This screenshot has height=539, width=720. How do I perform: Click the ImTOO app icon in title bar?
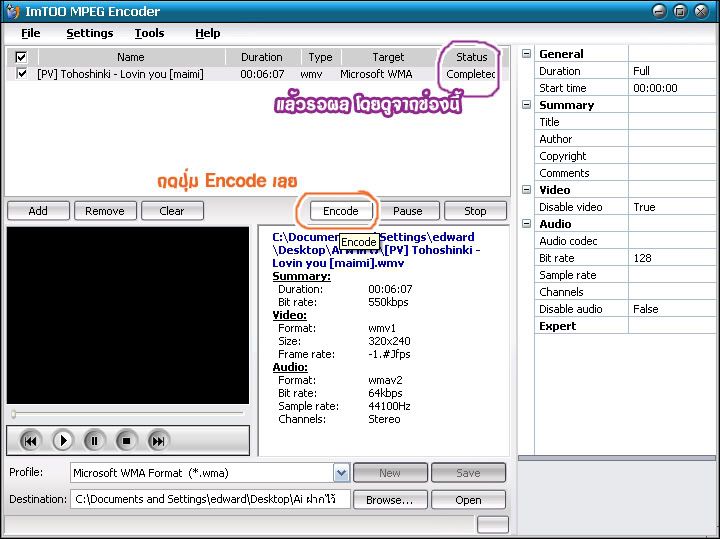tap(12, 11)
